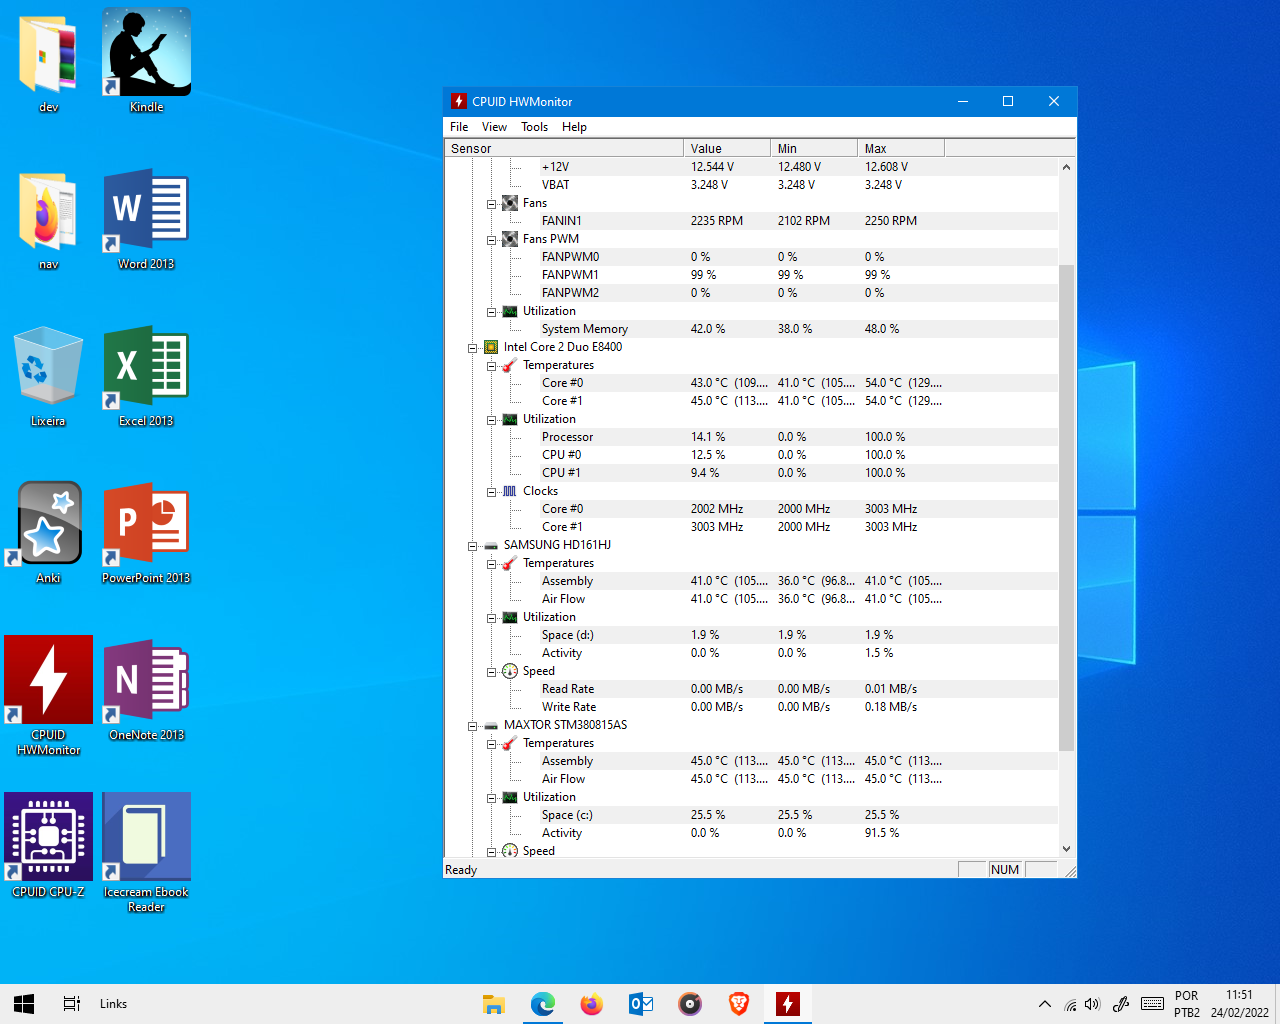
Task: Collapse MAXTOR STM380815AS tree node
Action: click(x=473, y=726)
